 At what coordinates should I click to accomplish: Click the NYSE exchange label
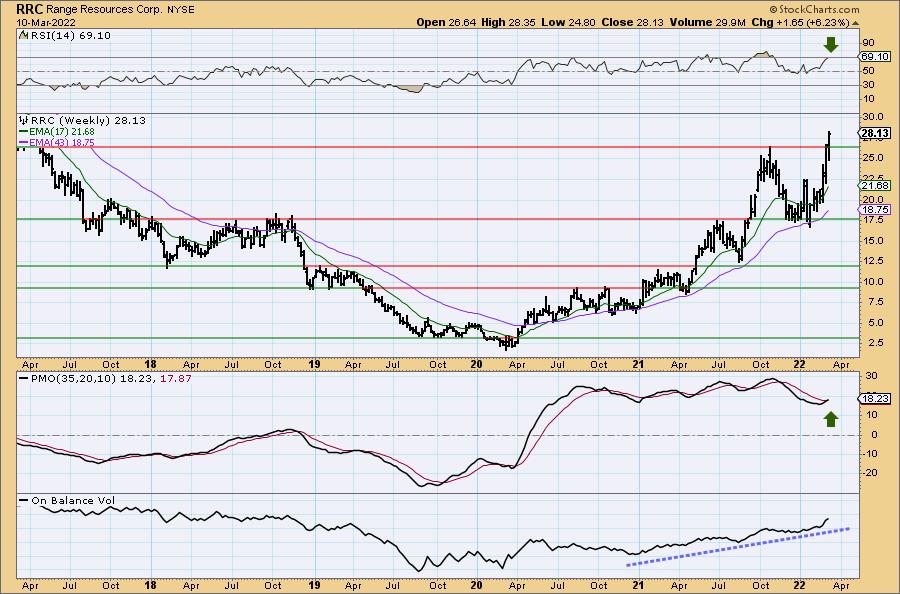pos(180,10)
